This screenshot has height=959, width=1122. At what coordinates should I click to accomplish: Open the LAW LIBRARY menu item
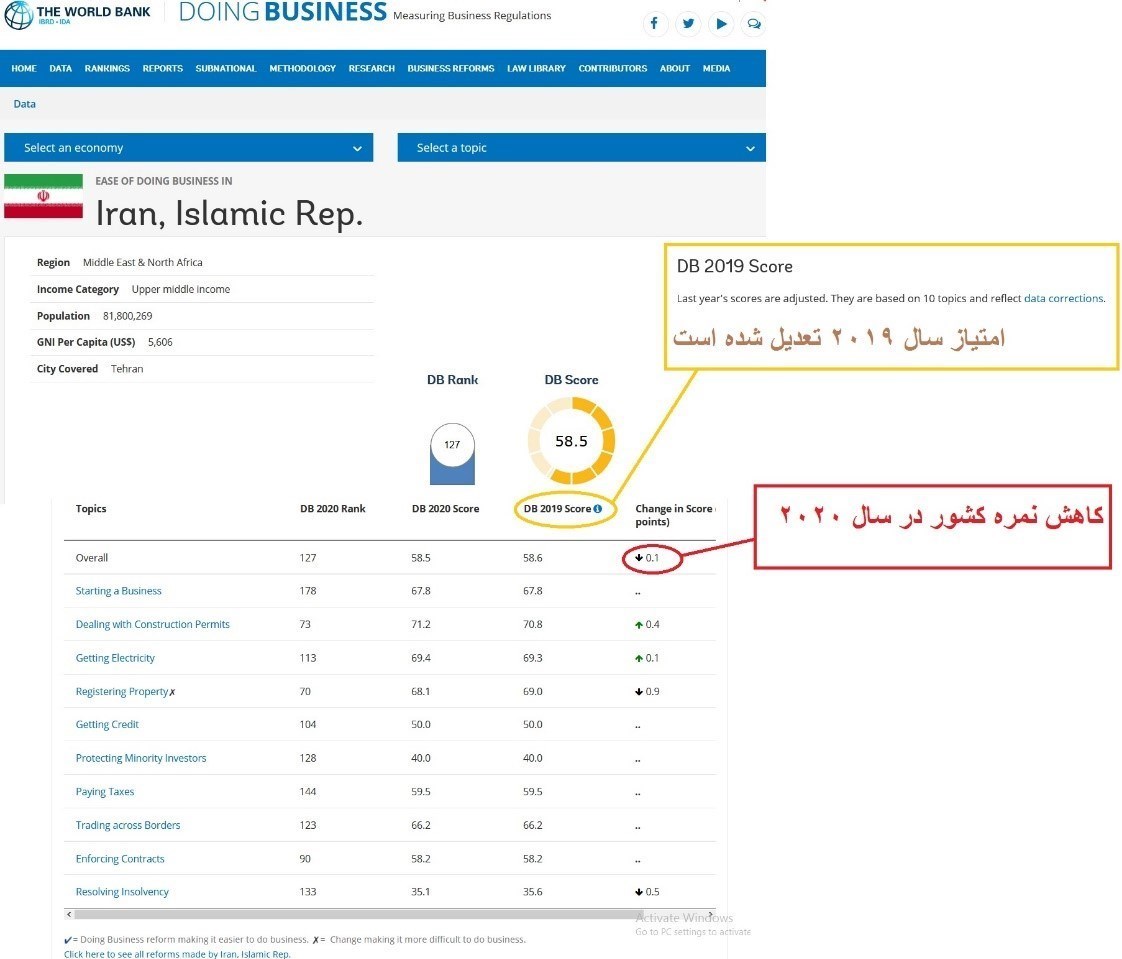pos(537,69)
